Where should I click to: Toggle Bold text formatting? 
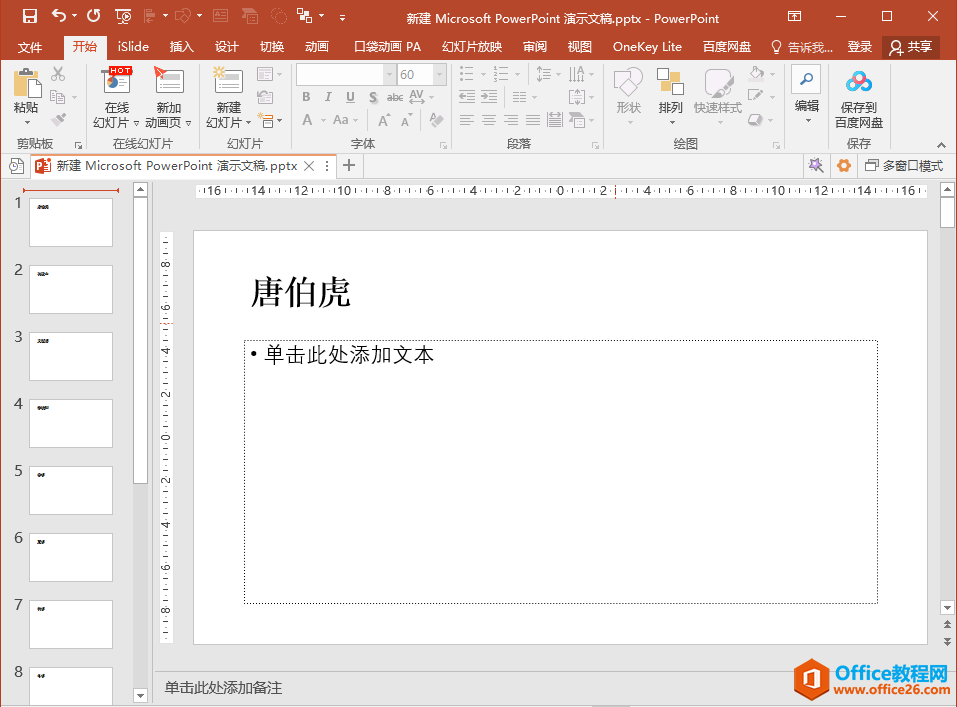[x=306, y=97]
